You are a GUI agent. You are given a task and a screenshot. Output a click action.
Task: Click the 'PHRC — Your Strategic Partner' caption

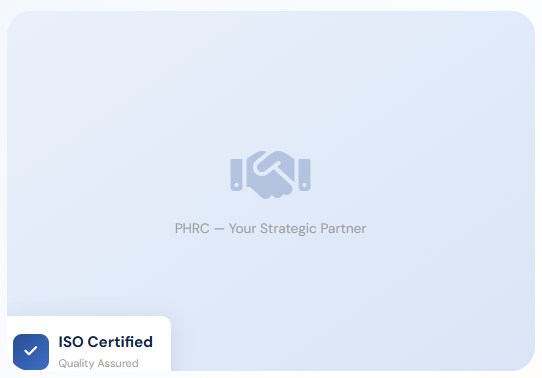pos(270,229)
